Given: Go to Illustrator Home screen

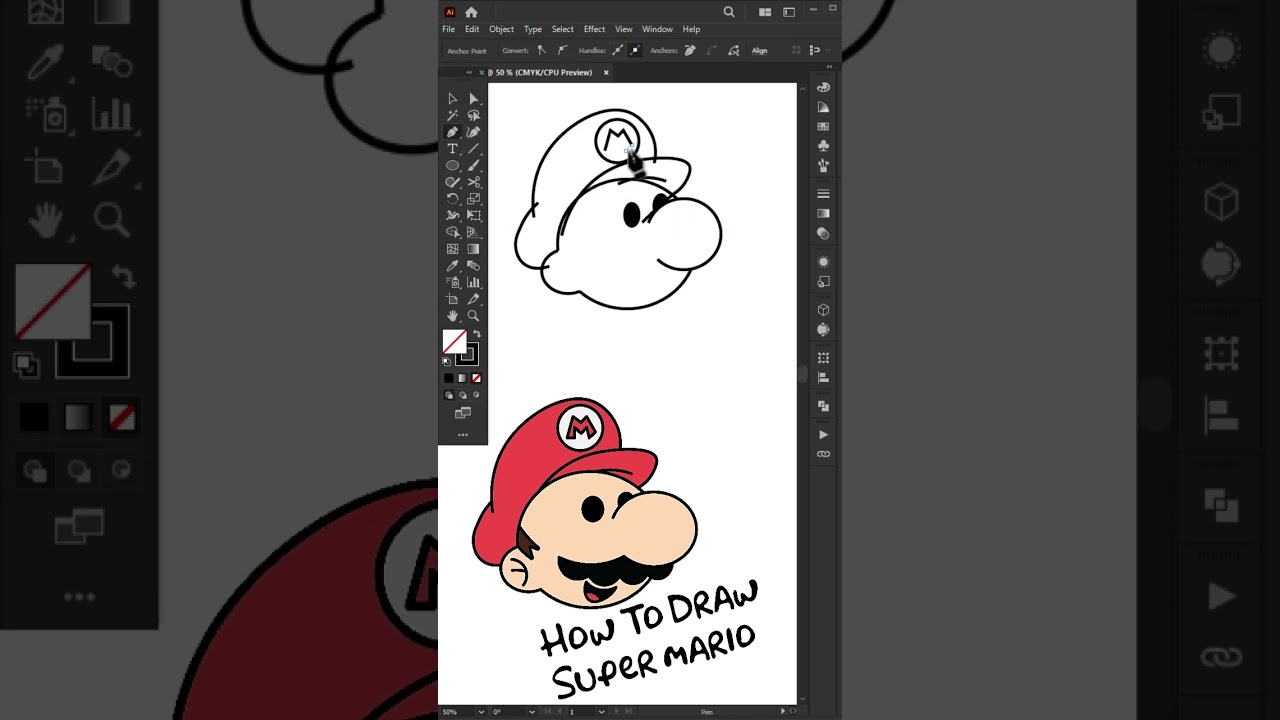Looking at the screenshot, I should (471, 12).
